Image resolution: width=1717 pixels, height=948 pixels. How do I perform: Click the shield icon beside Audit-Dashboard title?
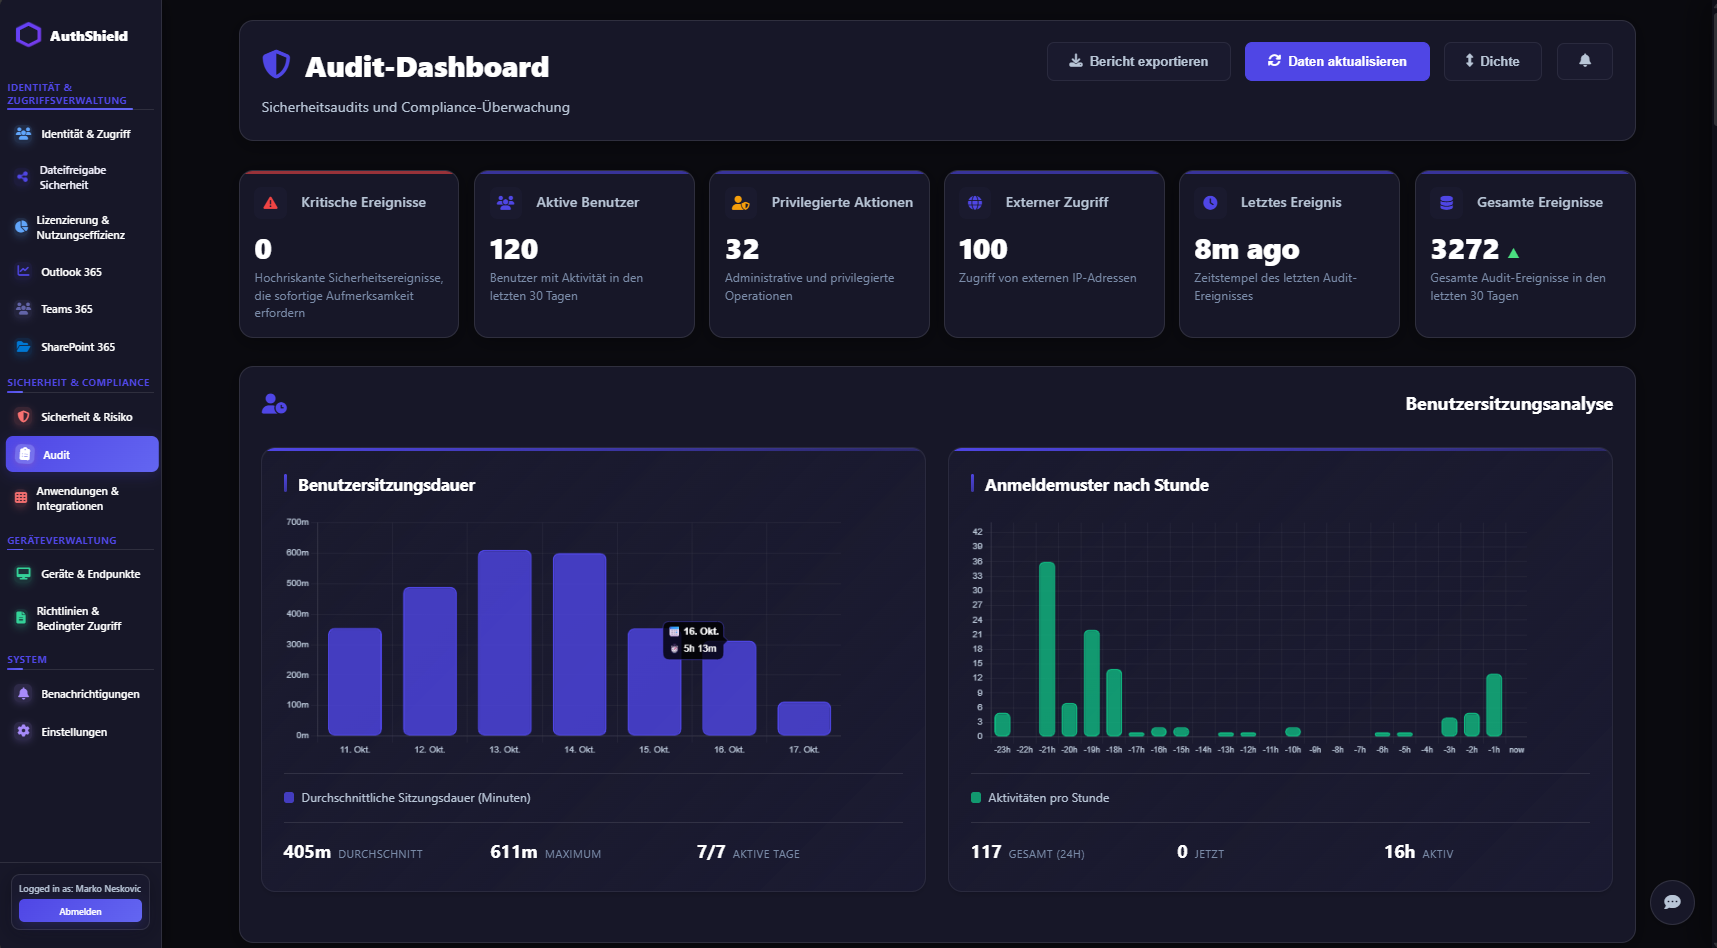[276, 65]
